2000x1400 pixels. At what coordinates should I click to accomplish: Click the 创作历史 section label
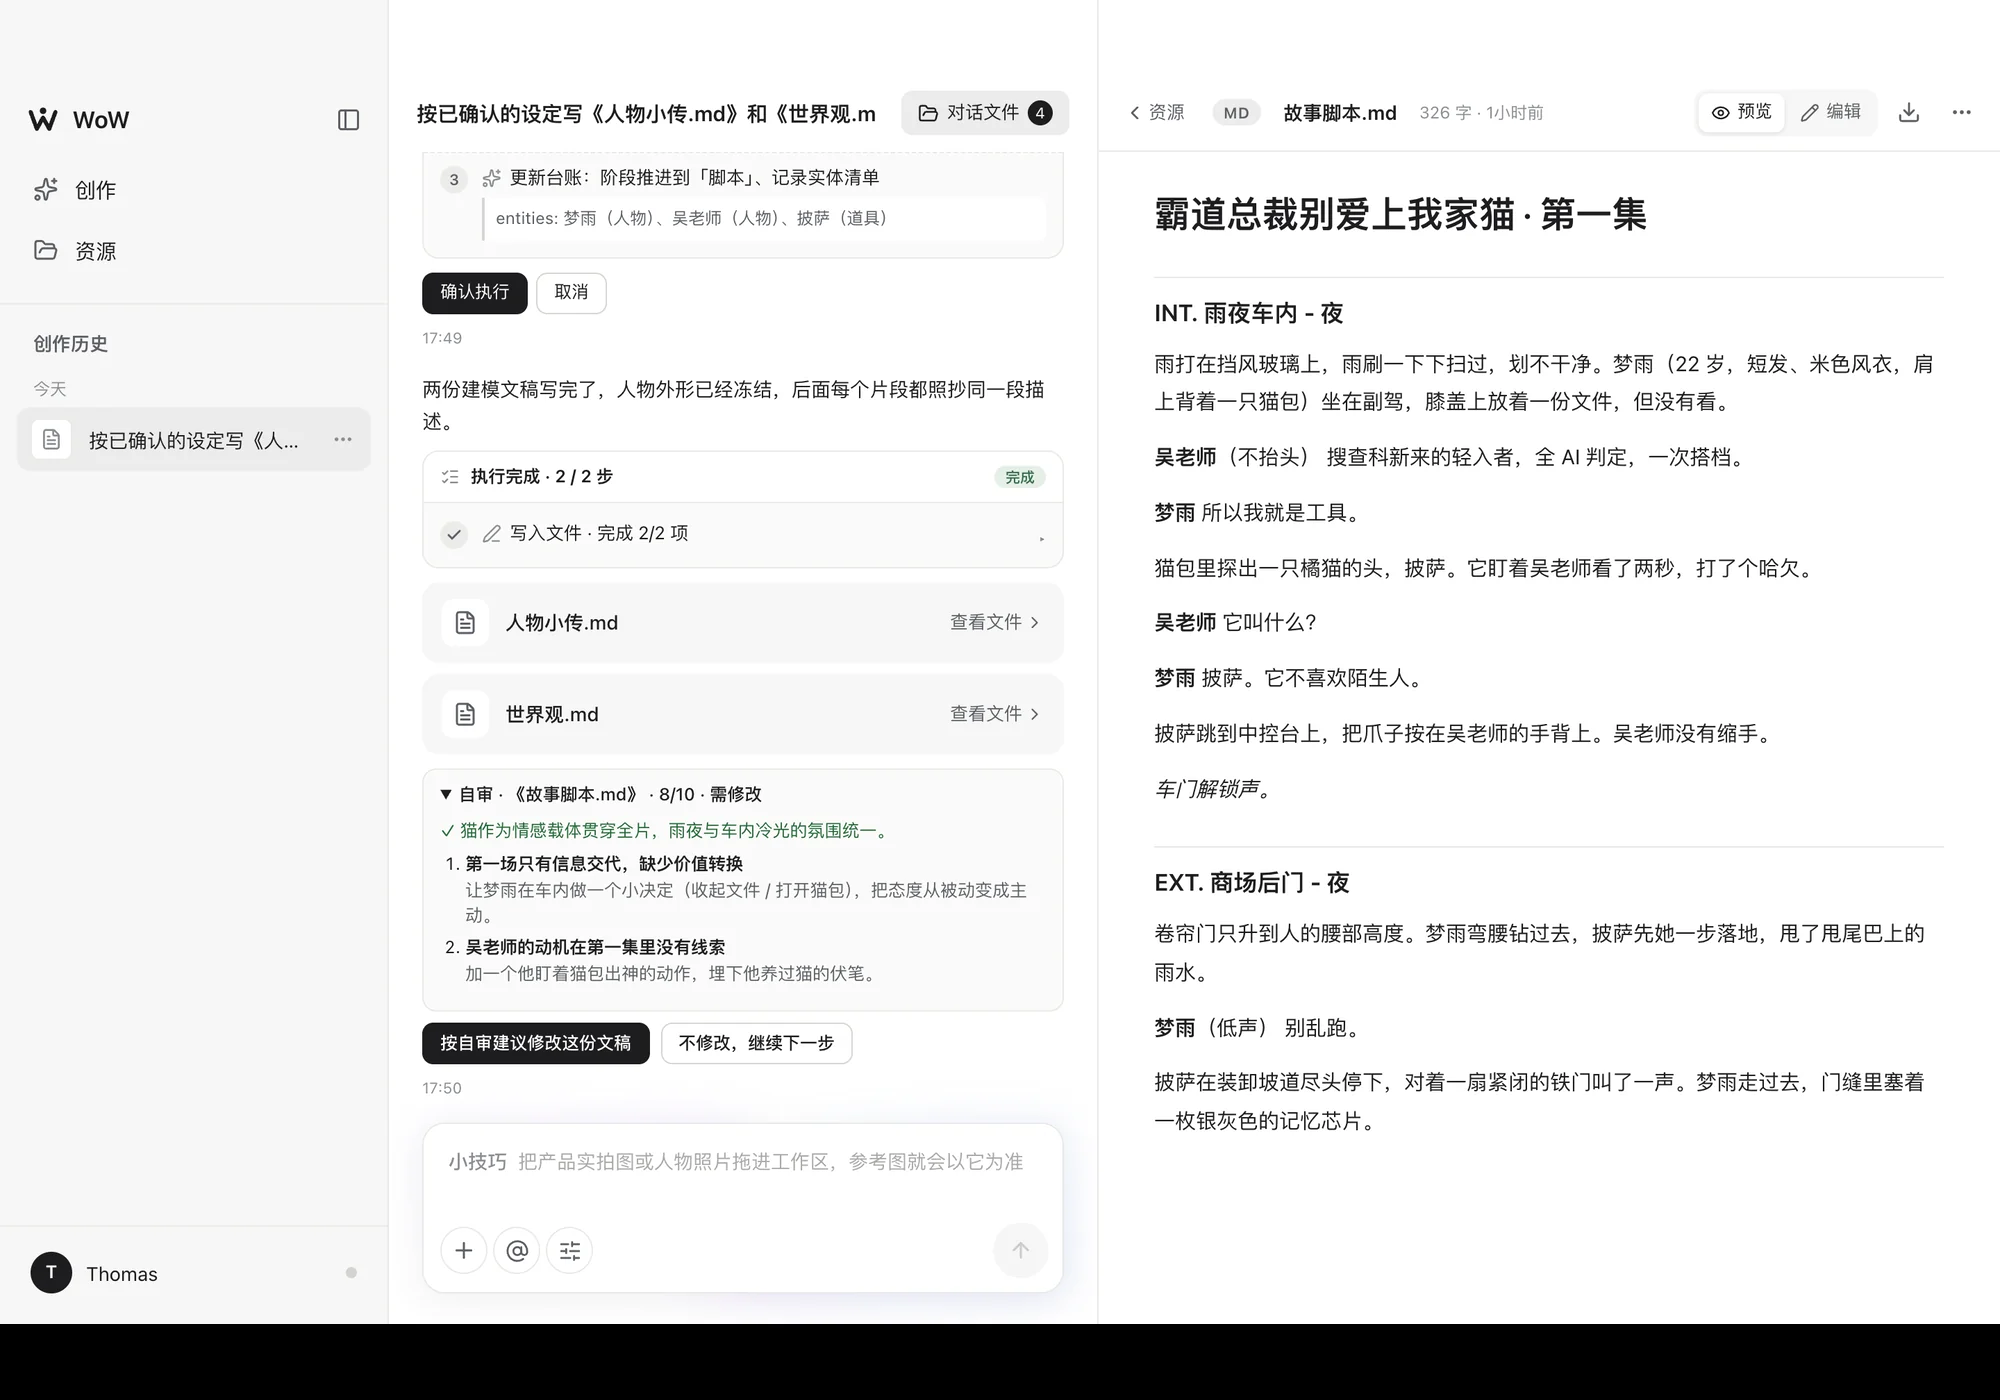[x=70, y=344]
